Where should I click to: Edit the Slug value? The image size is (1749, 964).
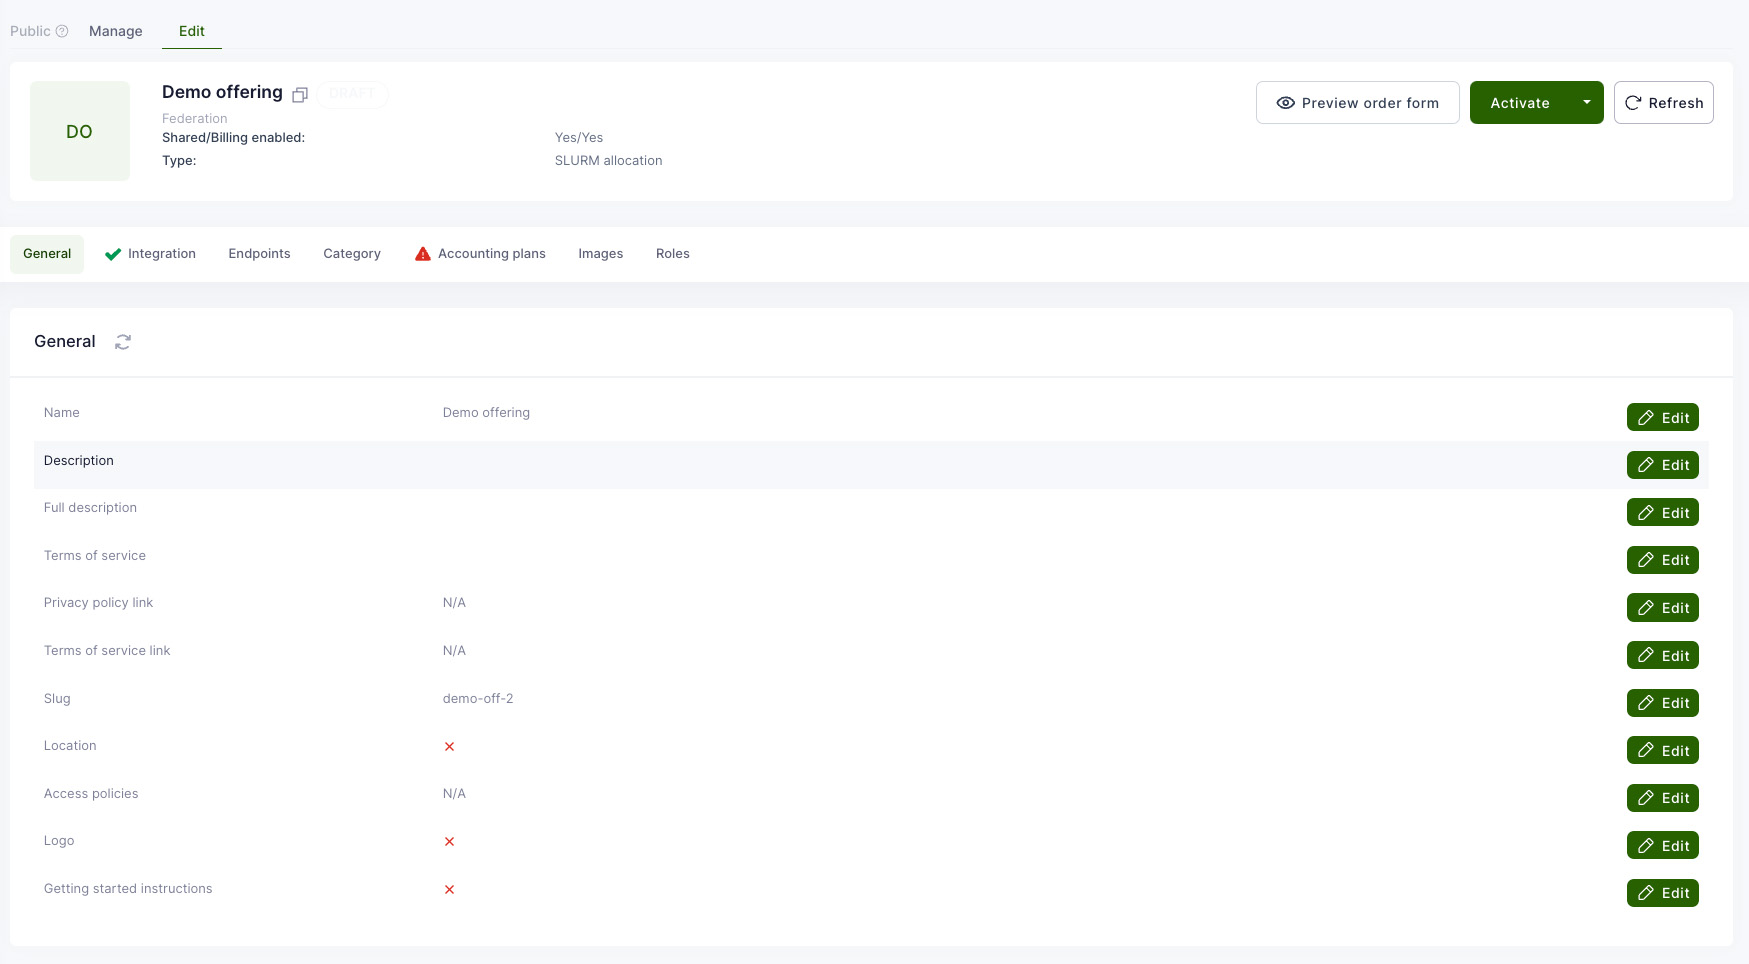pyautogui.click(x=1662, y=703)
